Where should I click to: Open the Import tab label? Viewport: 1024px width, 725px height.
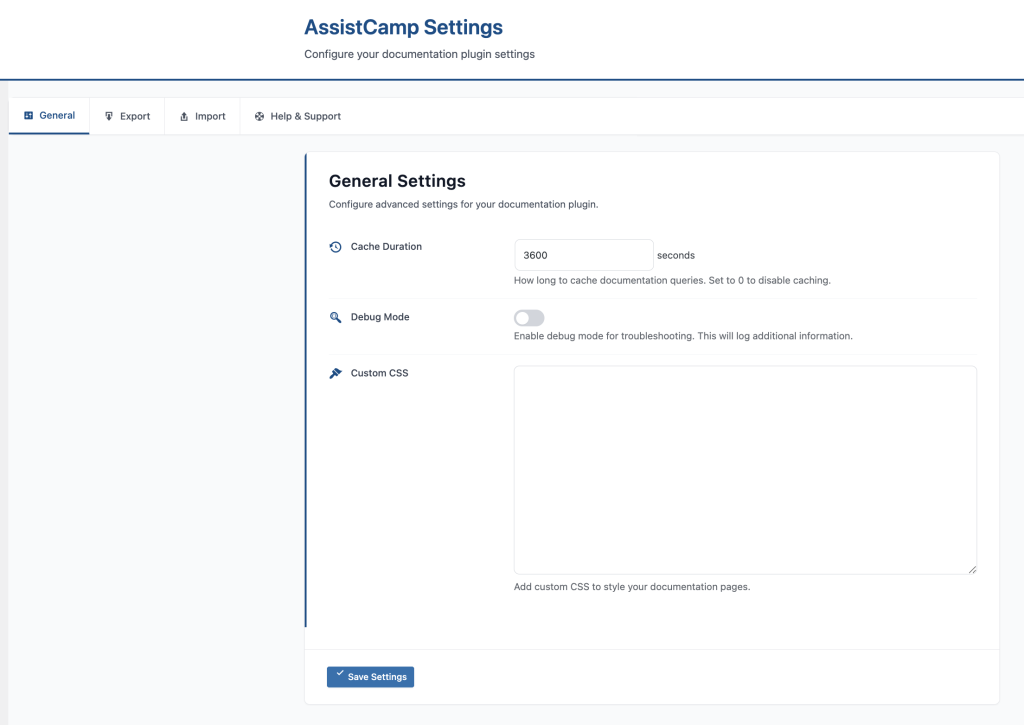point(210,116)
